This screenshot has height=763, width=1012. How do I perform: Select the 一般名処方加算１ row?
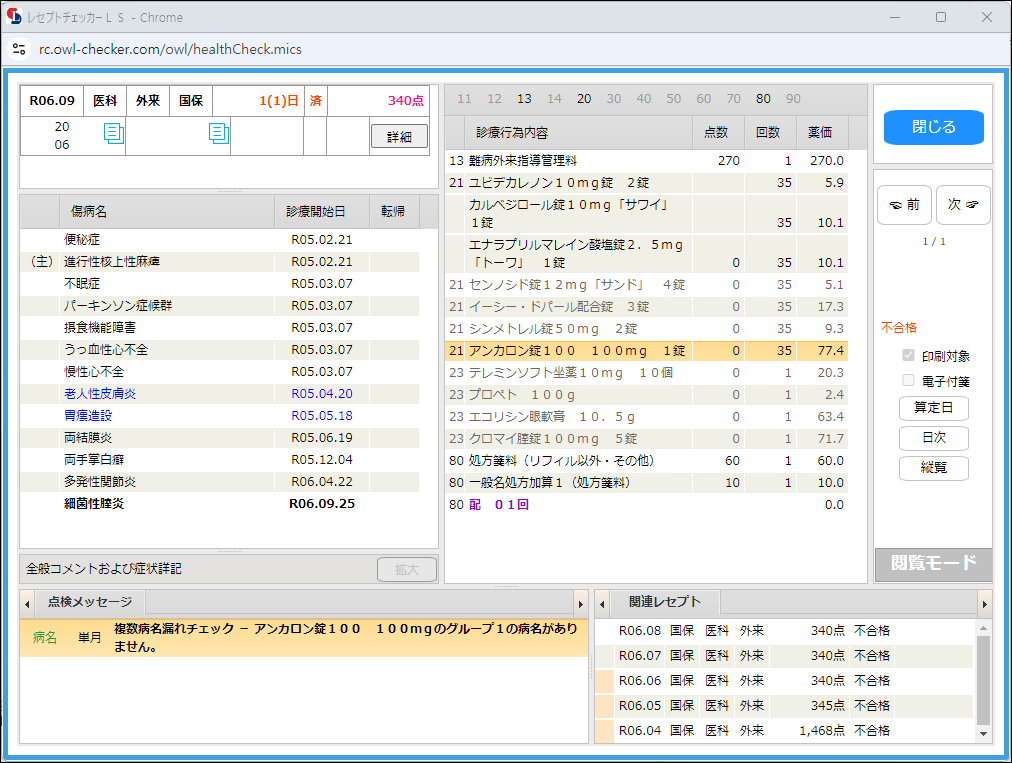tap(646, 483)
